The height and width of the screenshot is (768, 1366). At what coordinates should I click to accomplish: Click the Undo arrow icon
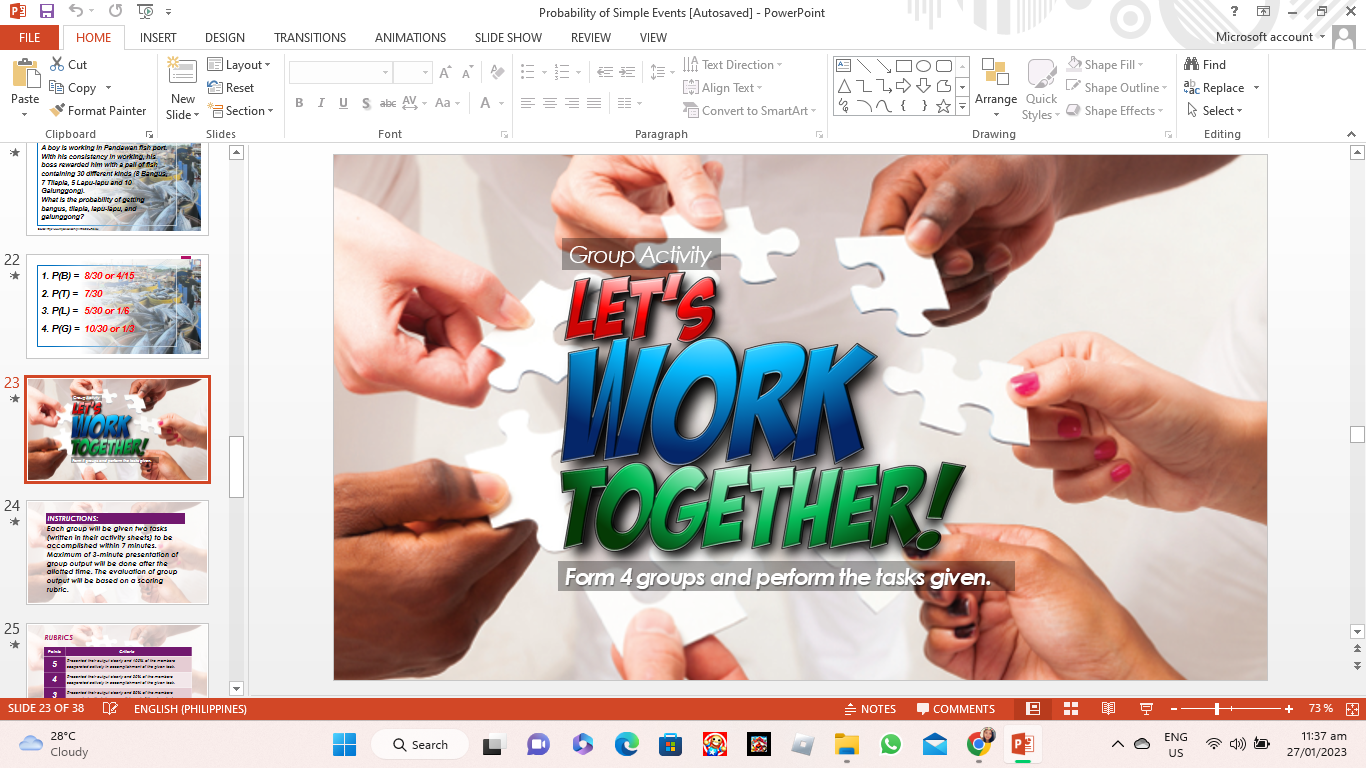coord(78,11)
